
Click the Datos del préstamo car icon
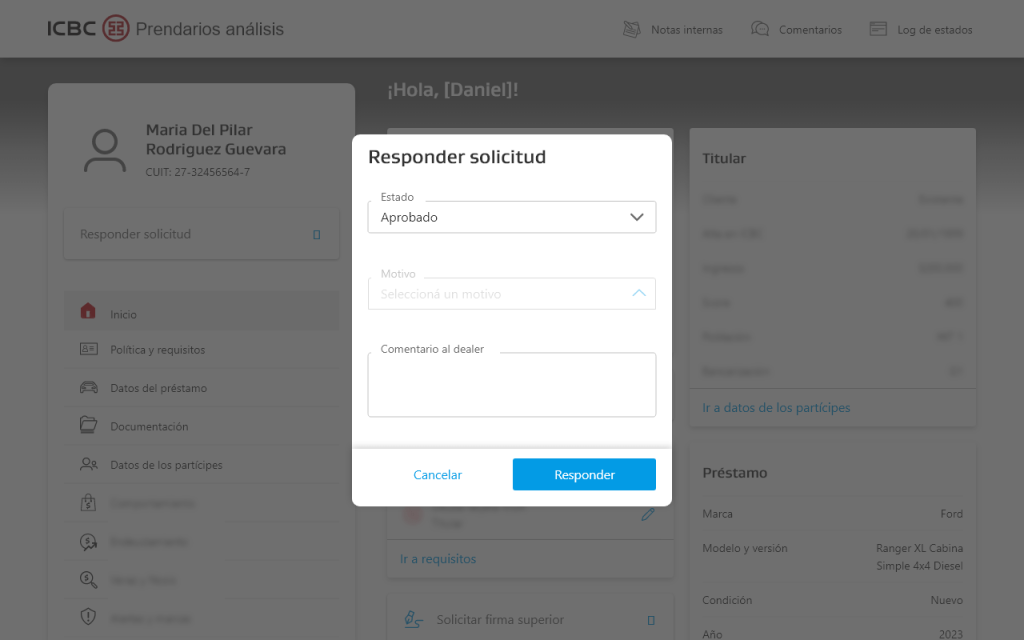(88, 387)
